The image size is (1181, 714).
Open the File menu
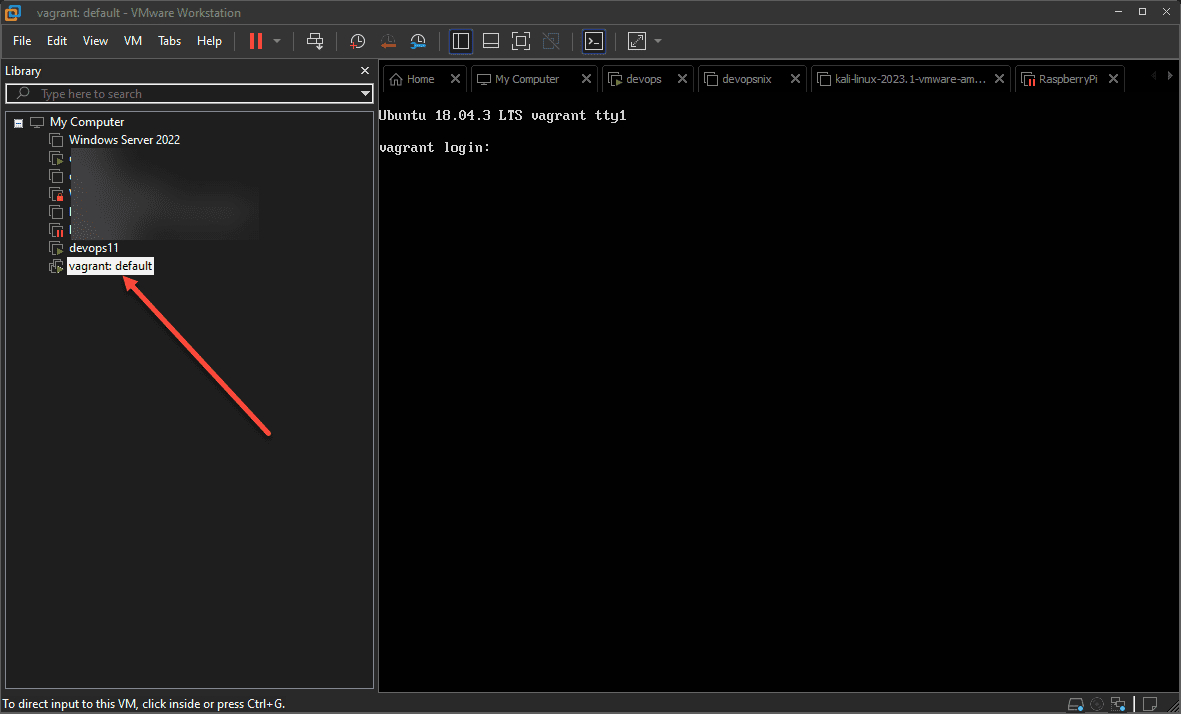pos(22,41)
